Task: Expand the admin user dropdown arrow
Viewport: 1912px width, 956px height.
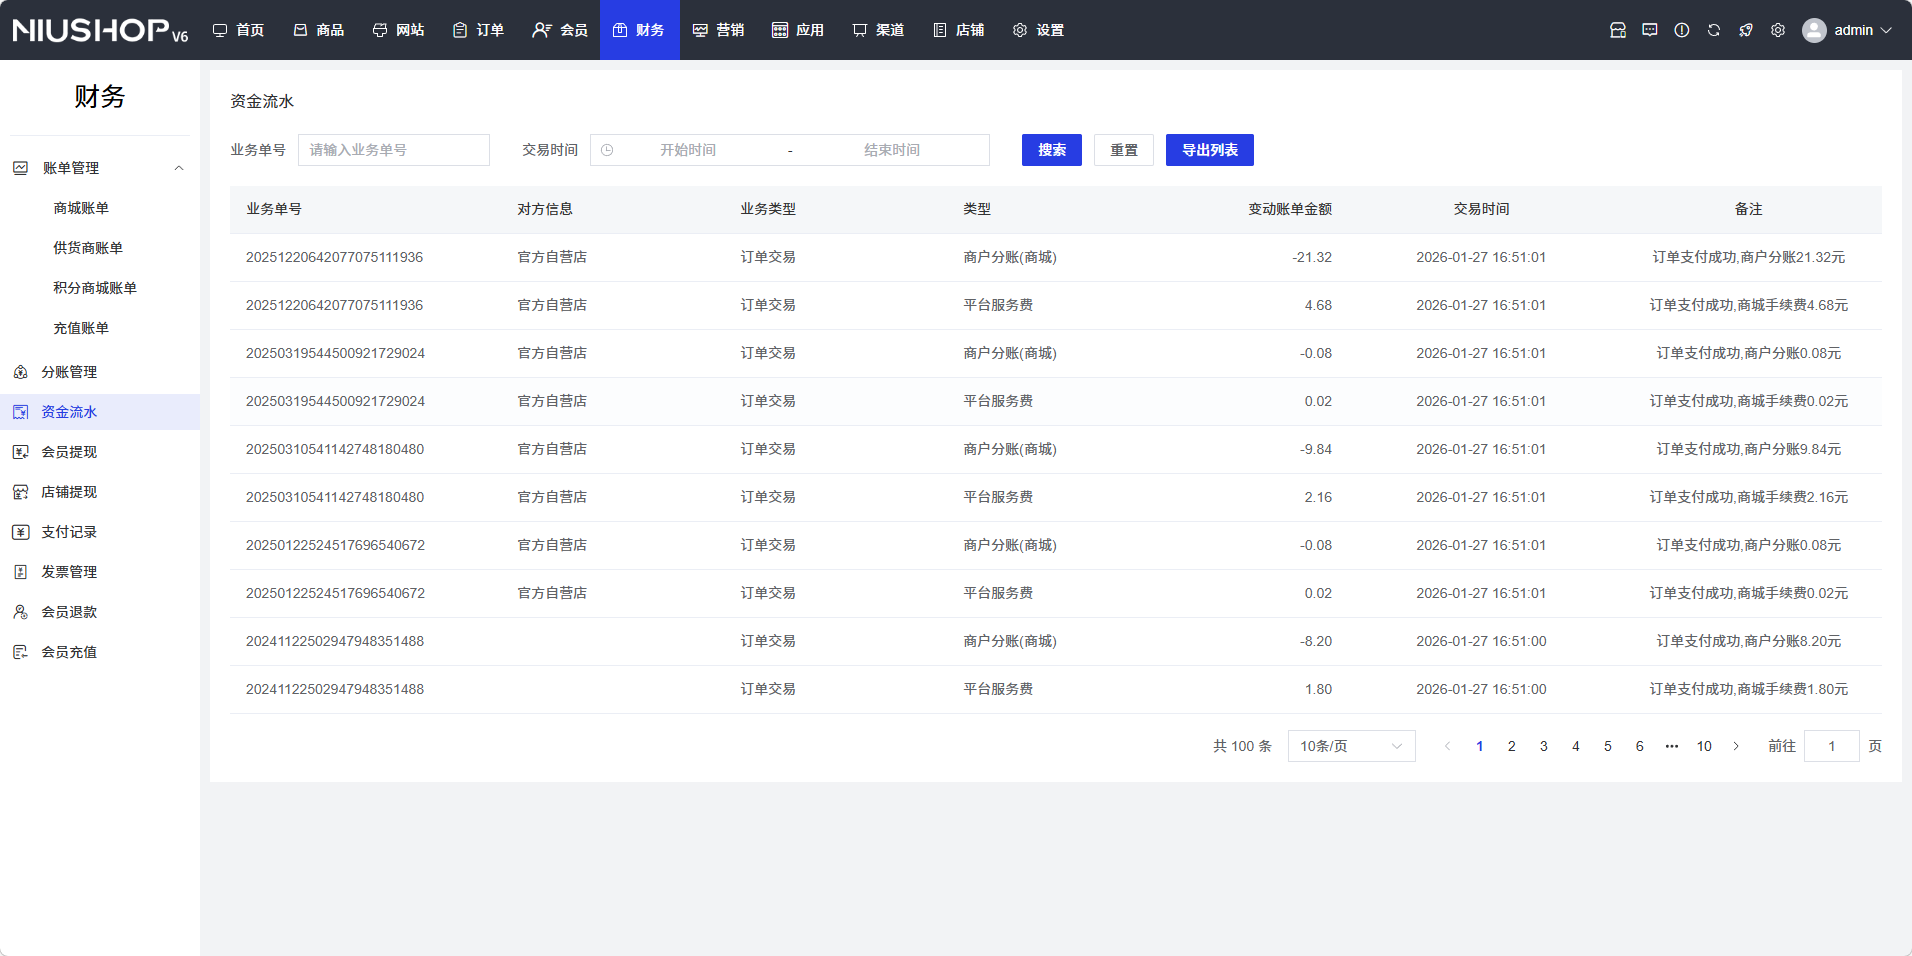Action: point(1886,30)
